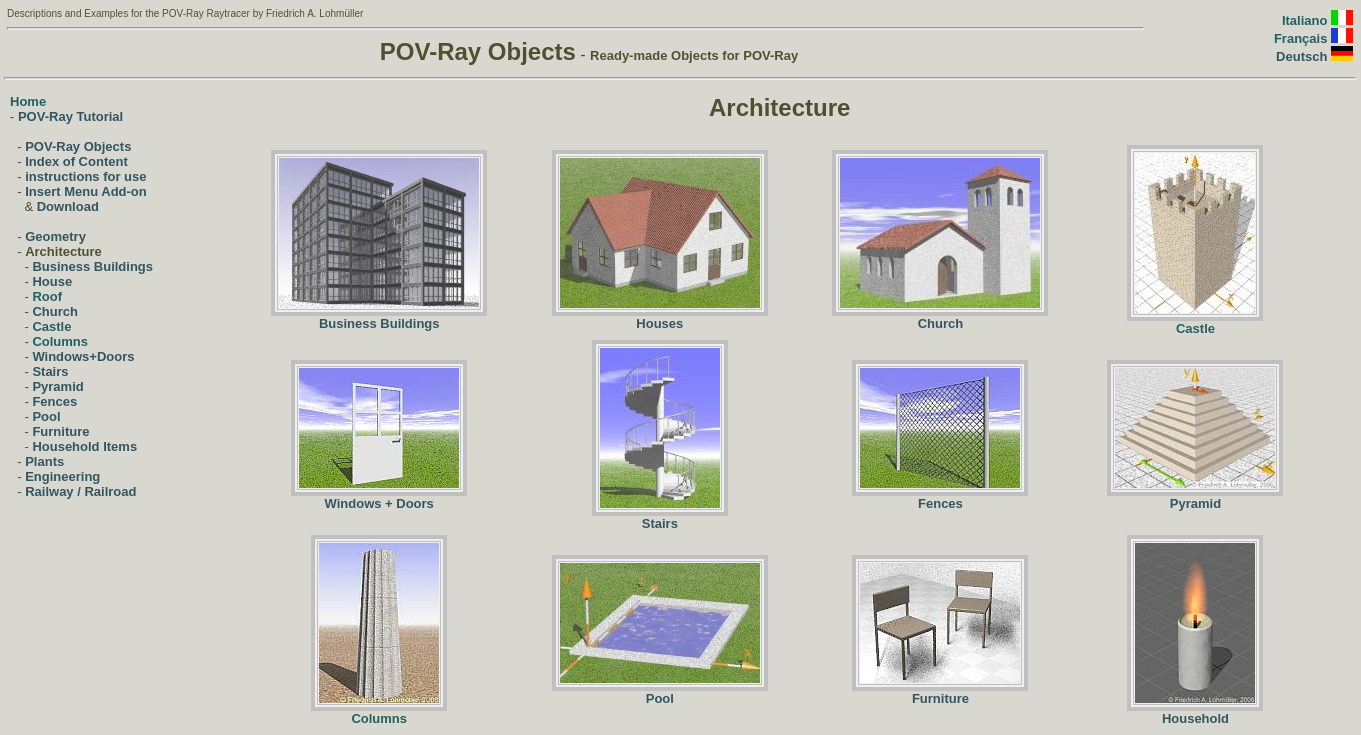Click the swimming Pool thumbnail

[659, 623]
